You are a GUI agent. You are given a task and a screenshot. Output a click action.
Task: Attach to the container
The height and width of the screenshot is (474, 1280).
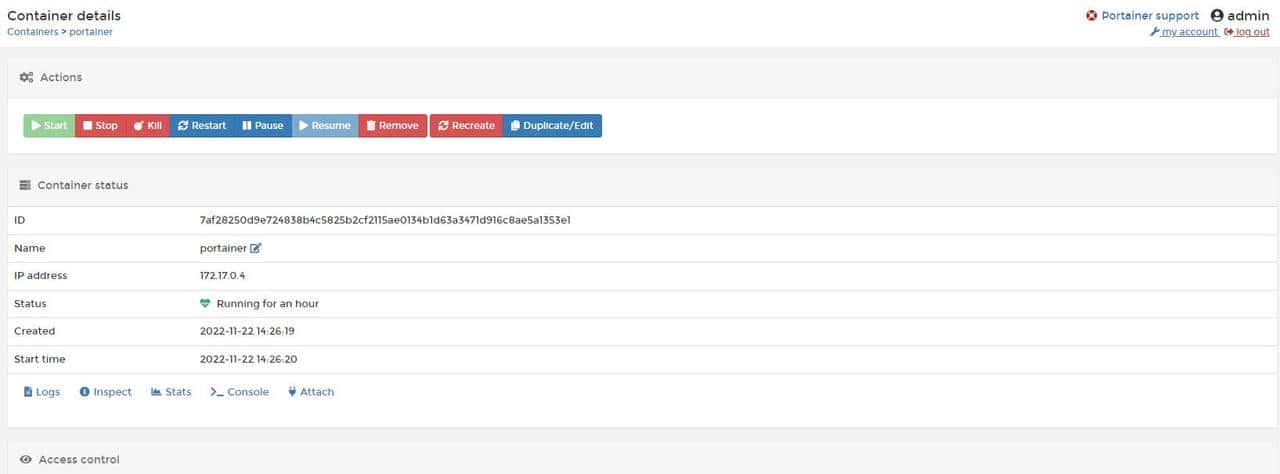point(311,392)
